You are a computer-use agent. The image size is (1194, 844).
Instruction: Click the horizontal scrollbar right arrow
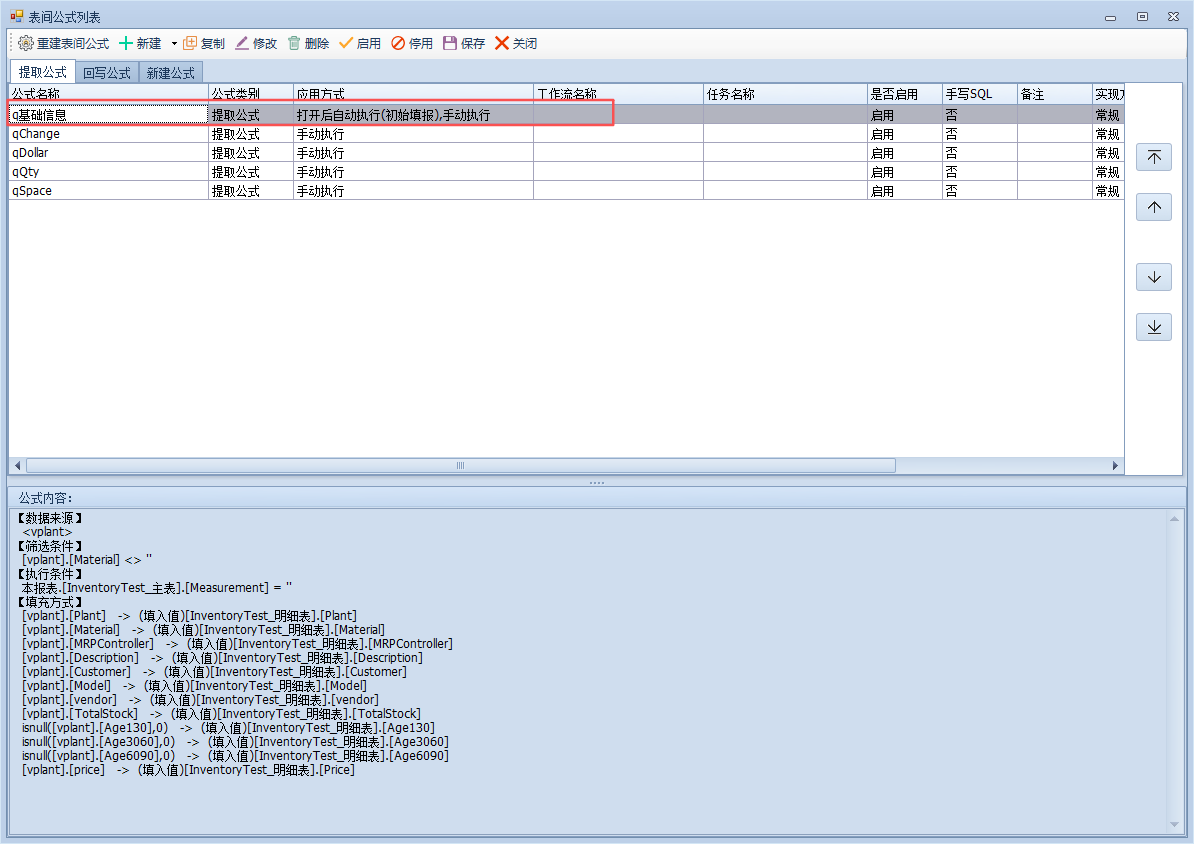(x=1116, y=465)
